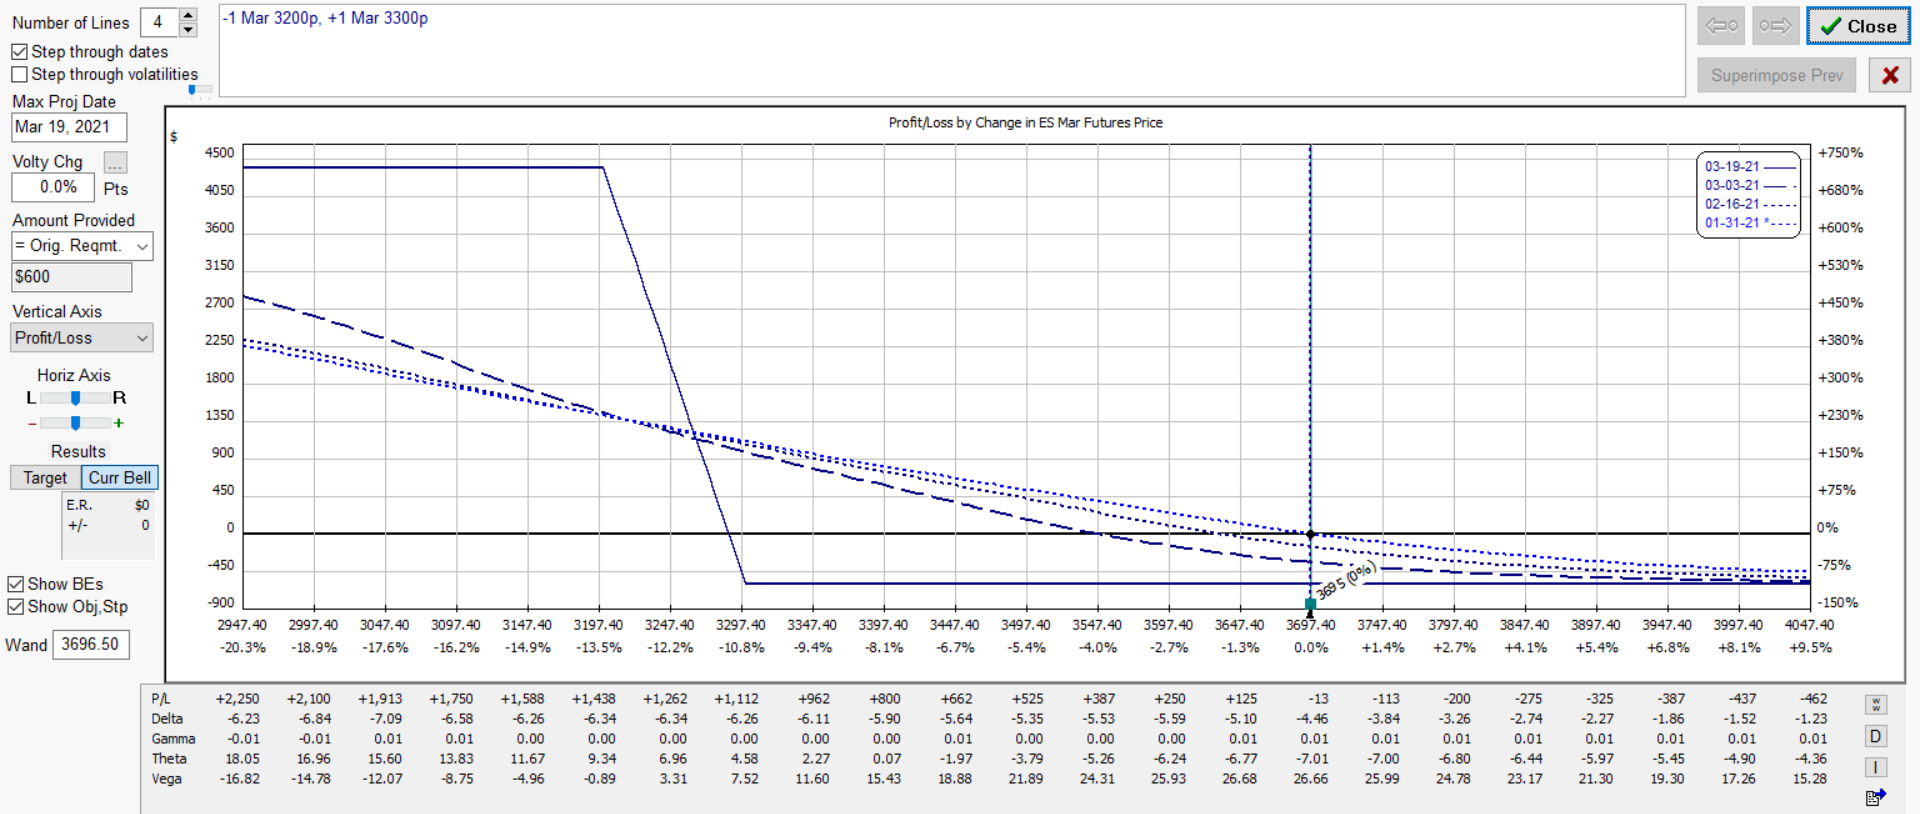1920x814 pixels.
Task: Click the 4500 y-axis label
Action: 219,153
